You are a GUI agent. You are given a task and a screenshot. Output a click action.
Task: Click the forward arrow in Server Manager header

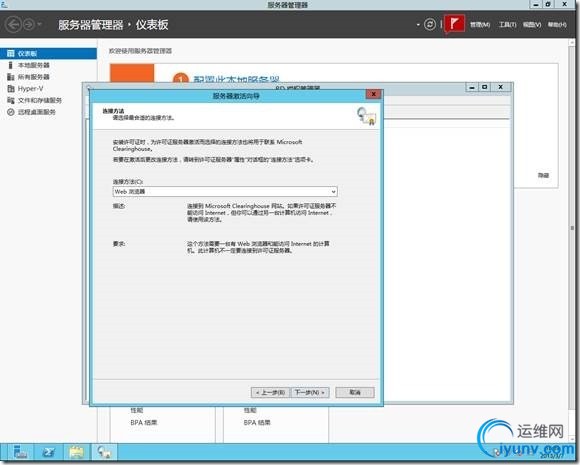tap(28, 25)
